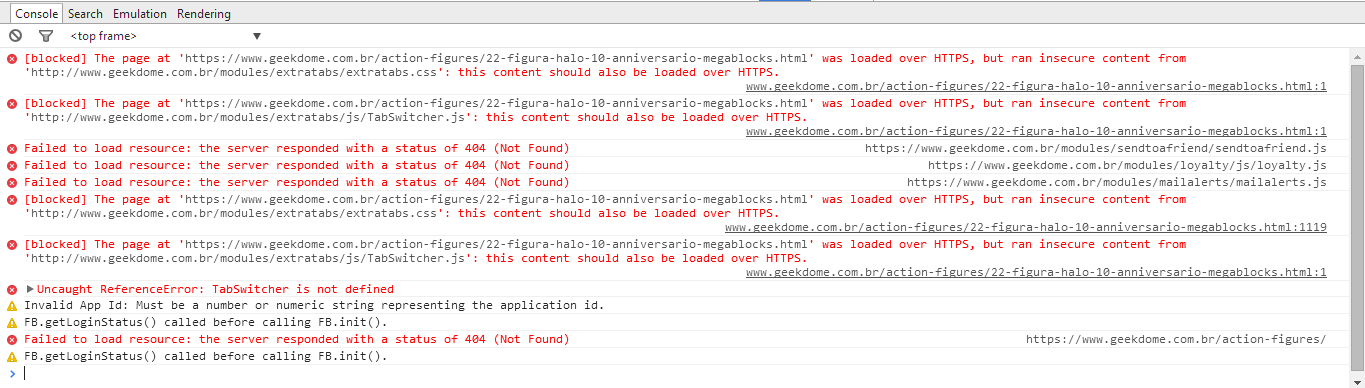The width and height of the screenshot is (1365, 388).
Task: Open the sendtoafriend.js source link
Action: pyautogui.click(x=1095, y=149)
